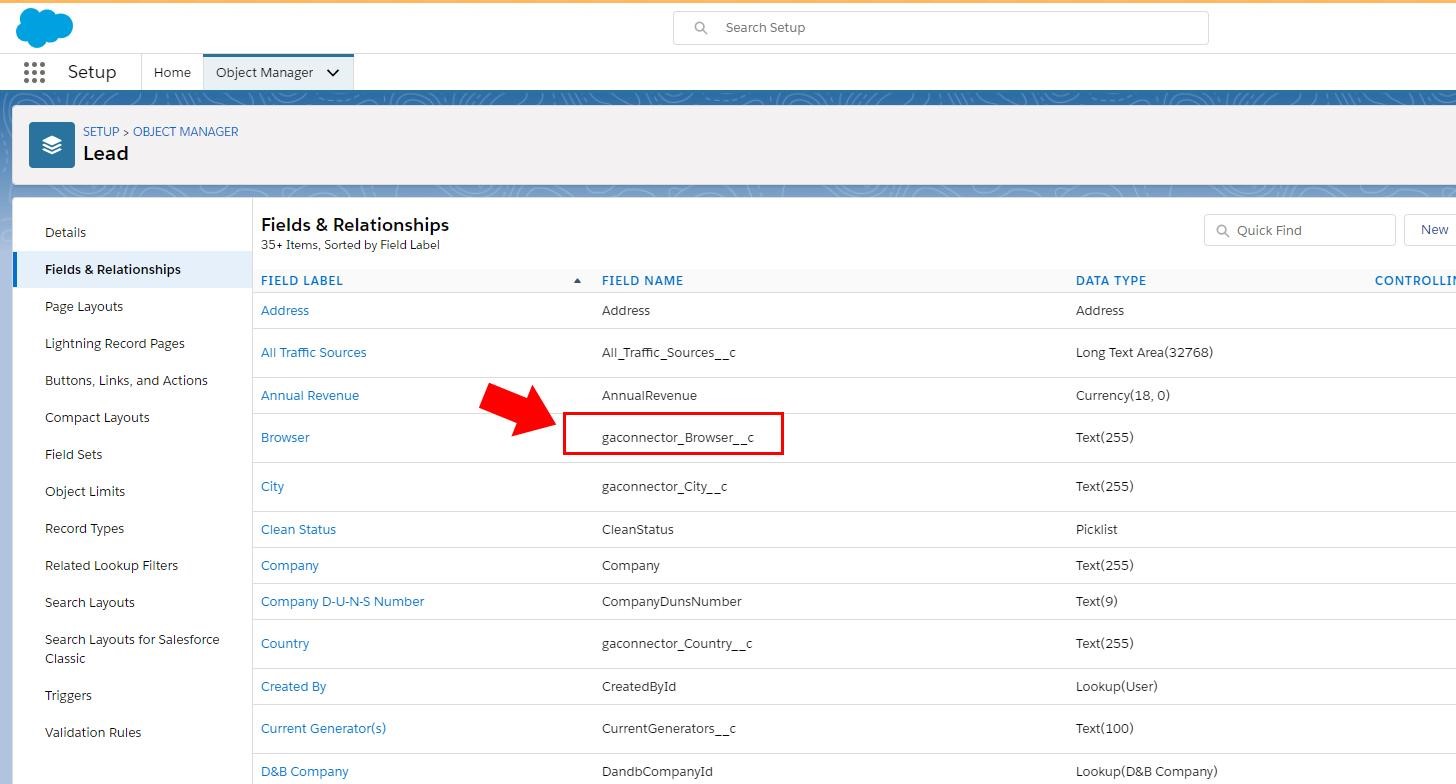Go to Buttons, Links, and Actions
The height and width of the screenshot is (784, 1456).
(126, 381)
